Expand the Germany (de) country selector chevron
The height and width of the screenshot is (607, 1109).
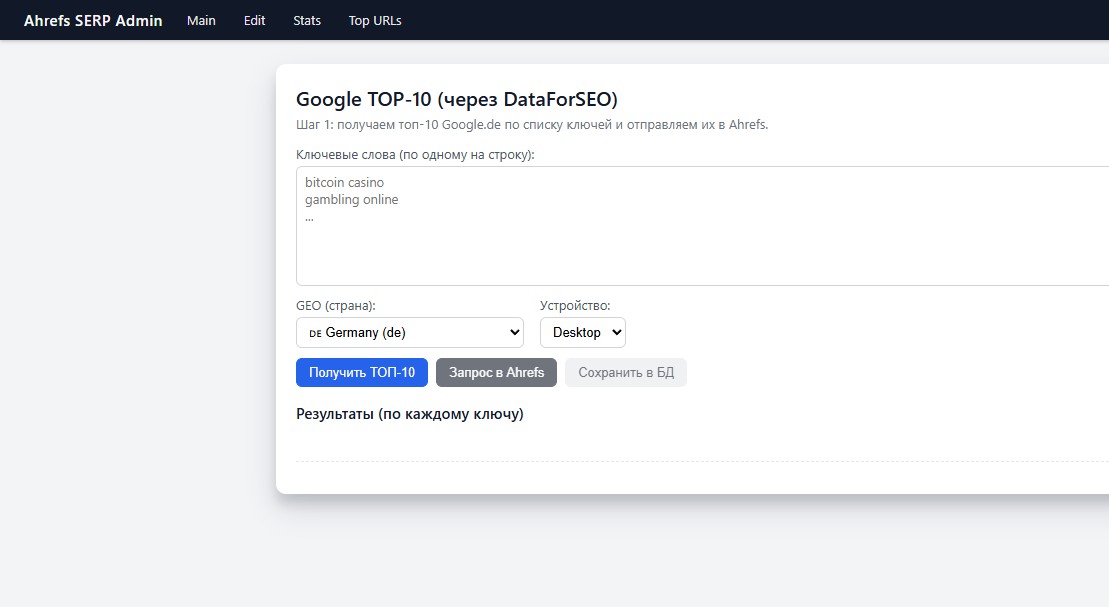tap(513, 331)
